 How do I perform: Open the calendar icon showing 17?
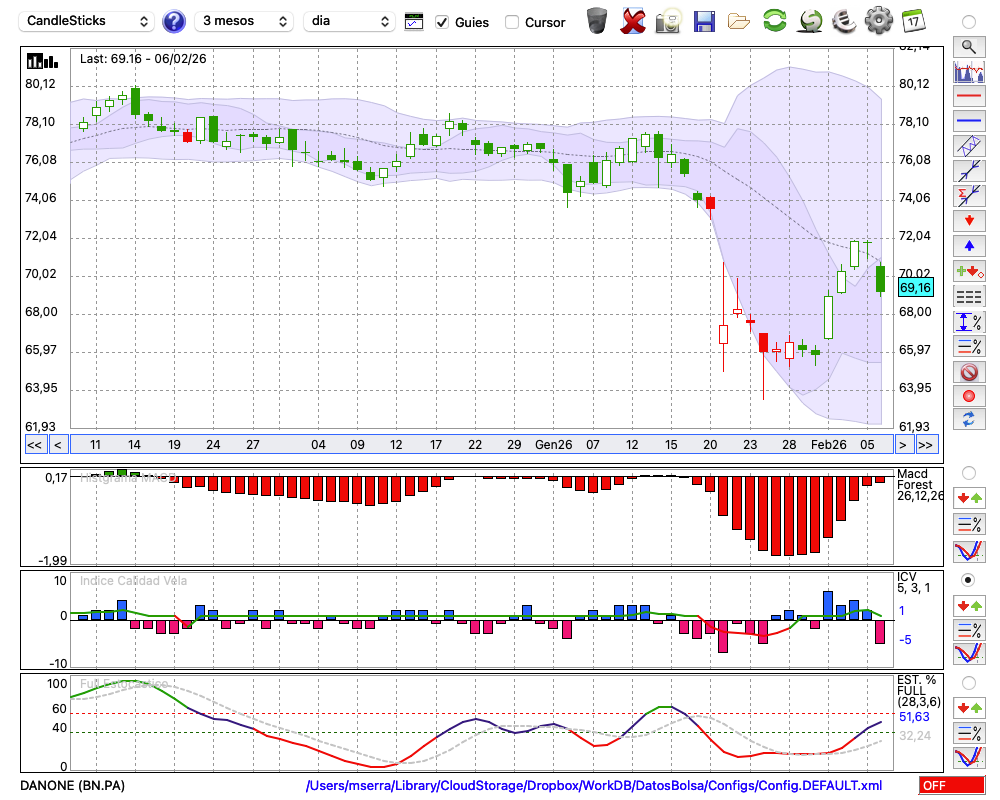912,21
